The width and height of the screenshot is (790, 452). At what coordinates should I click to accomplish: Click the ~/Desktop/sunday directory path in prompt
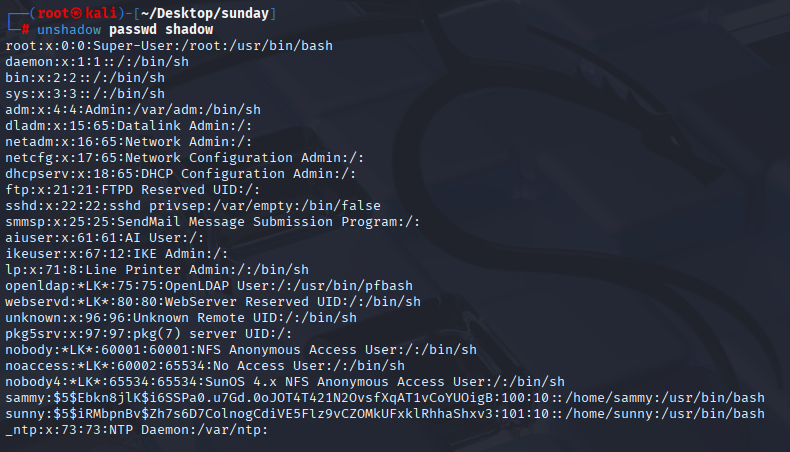pos(205,14)
